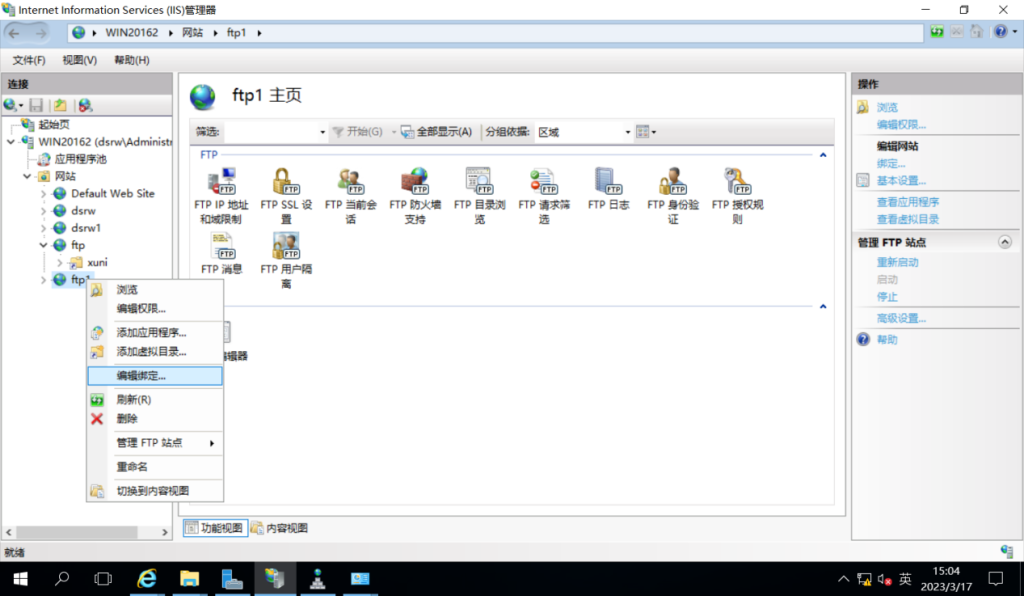Click 查看虚拟目录 link
1024x596 pixels.
pos(908,219)
